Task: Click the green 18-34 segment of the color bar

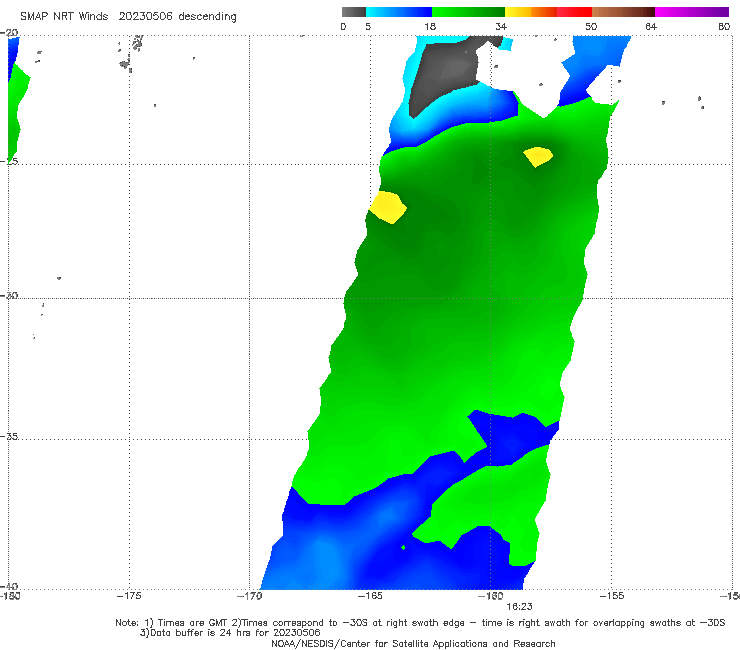Action: [x=468, y=12]
